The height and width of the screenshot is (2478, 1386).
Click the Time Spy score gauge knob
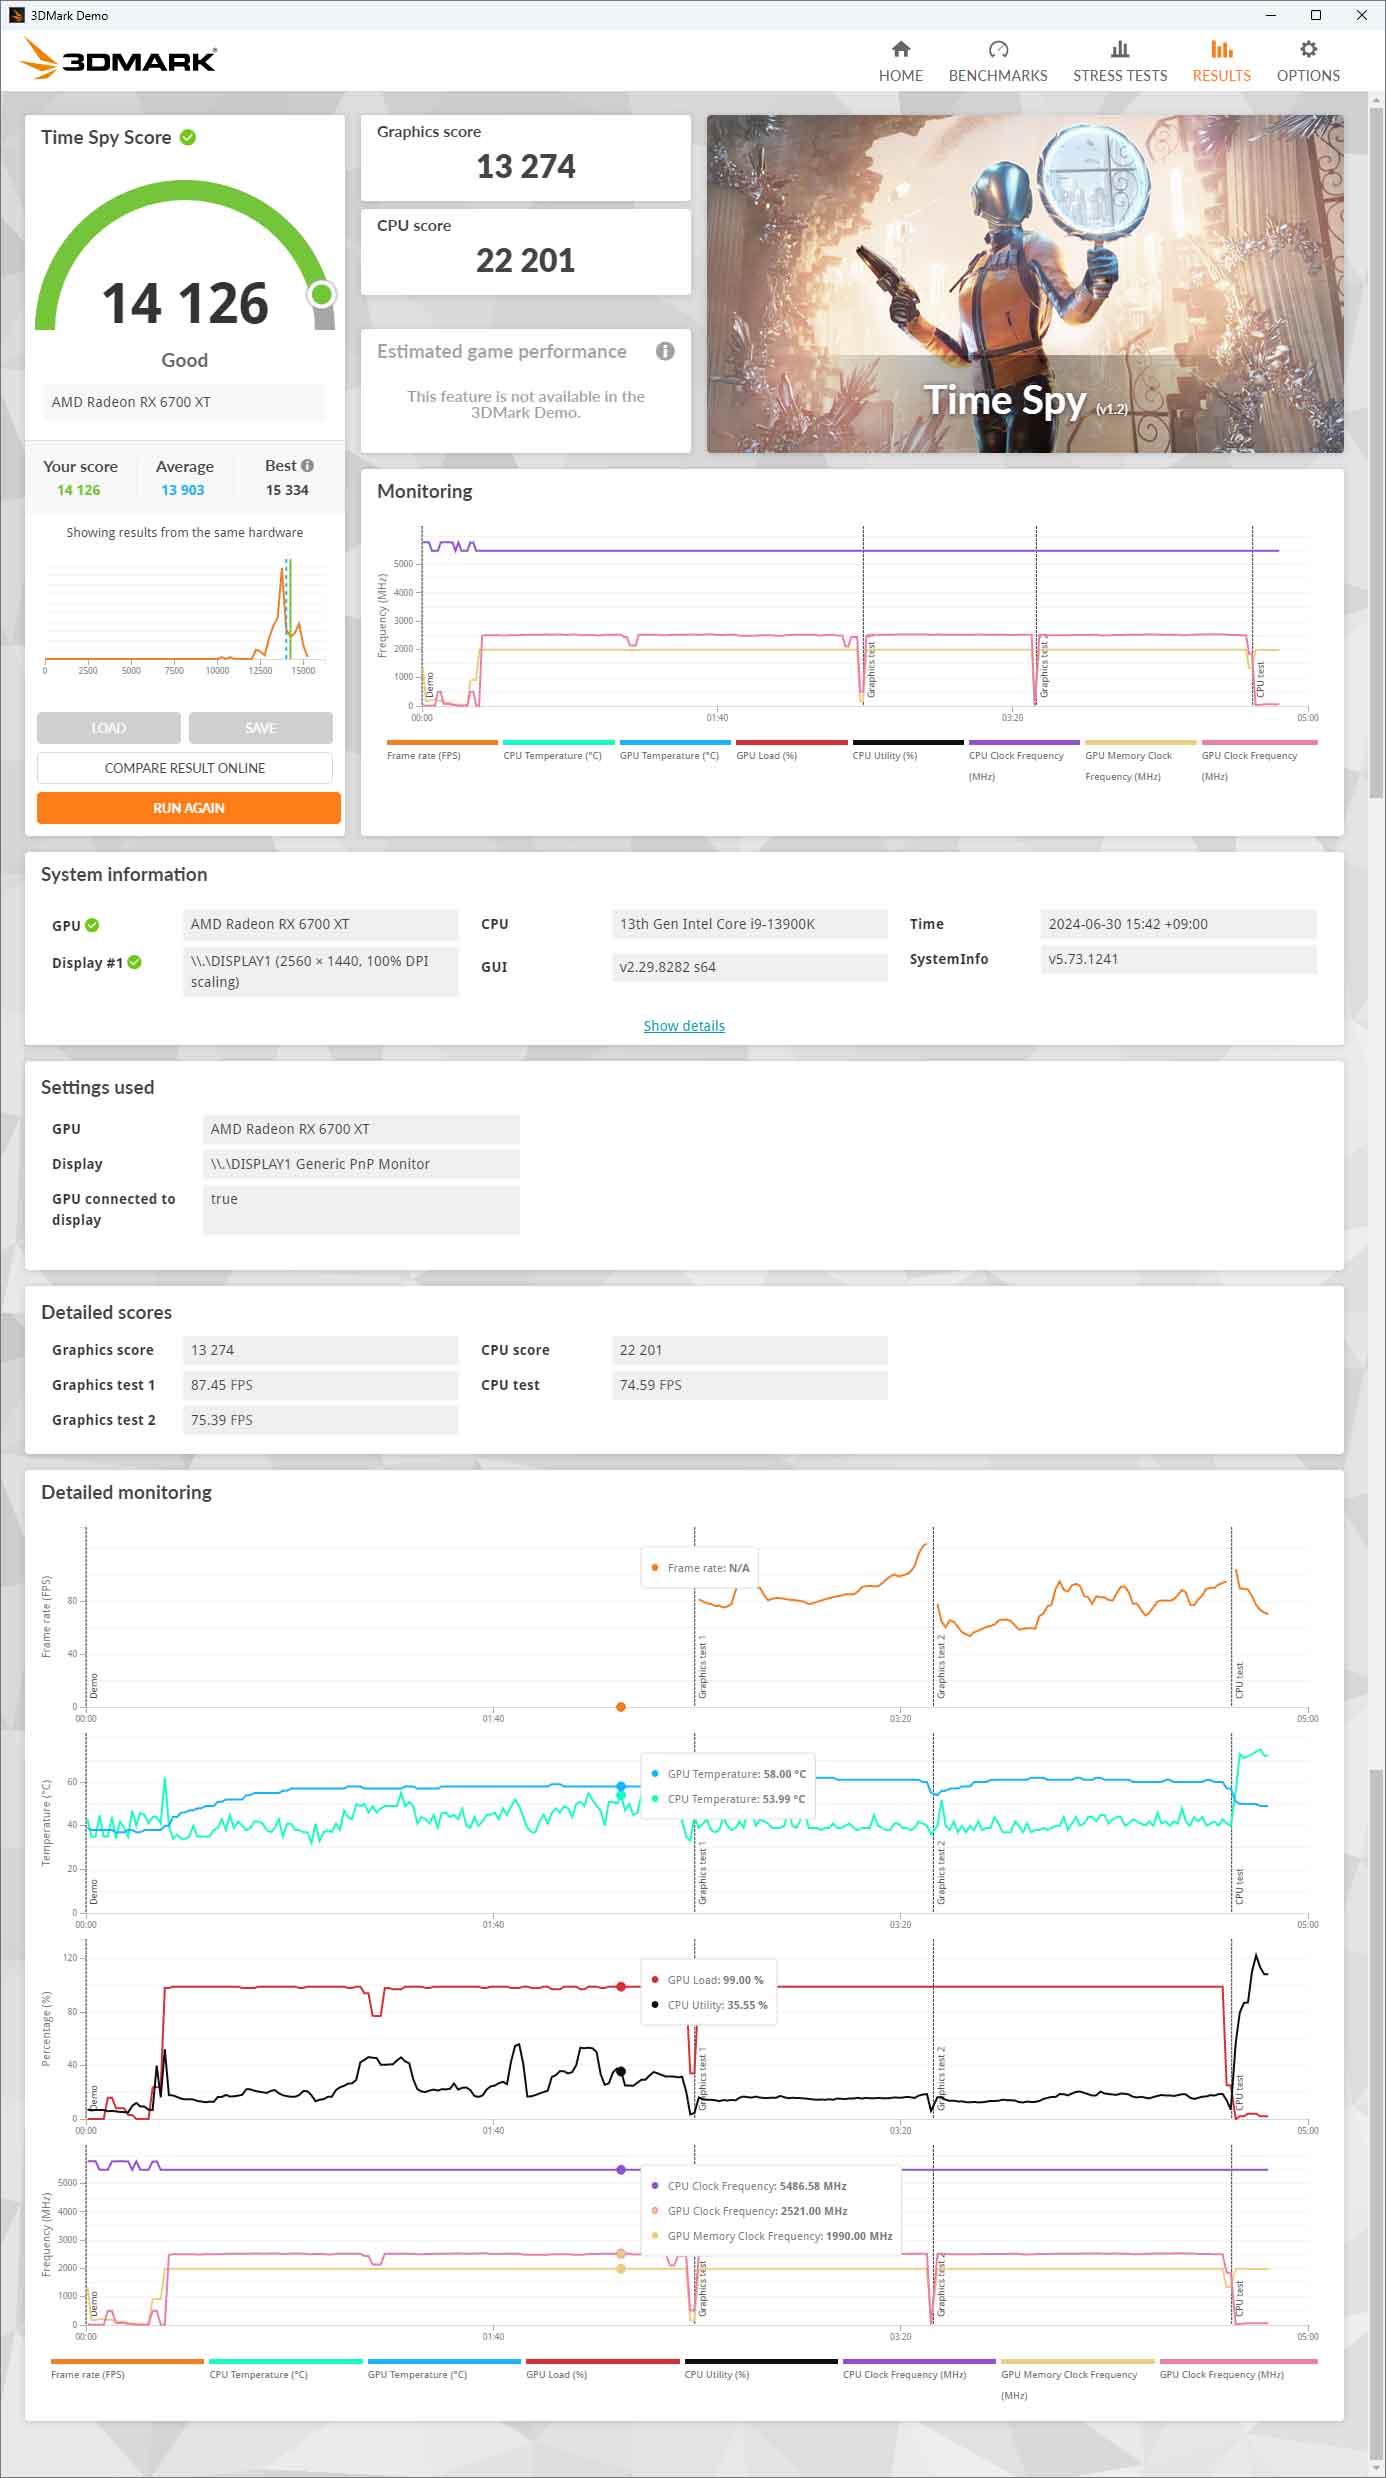click(x=321, y=294)
